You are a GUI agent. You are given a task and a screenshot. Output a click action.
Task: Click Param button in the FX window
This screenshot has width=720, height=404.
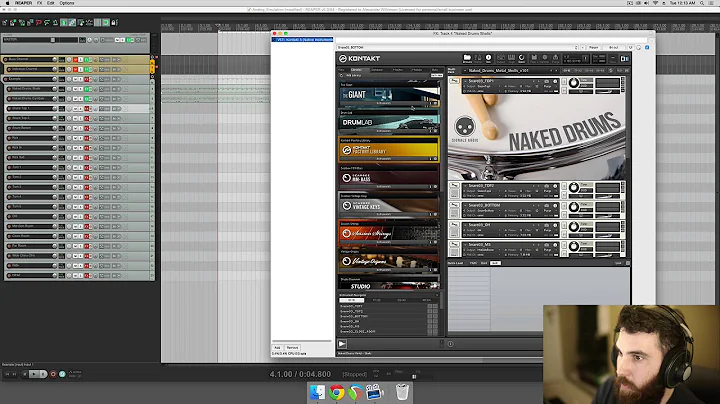point(594,47)
